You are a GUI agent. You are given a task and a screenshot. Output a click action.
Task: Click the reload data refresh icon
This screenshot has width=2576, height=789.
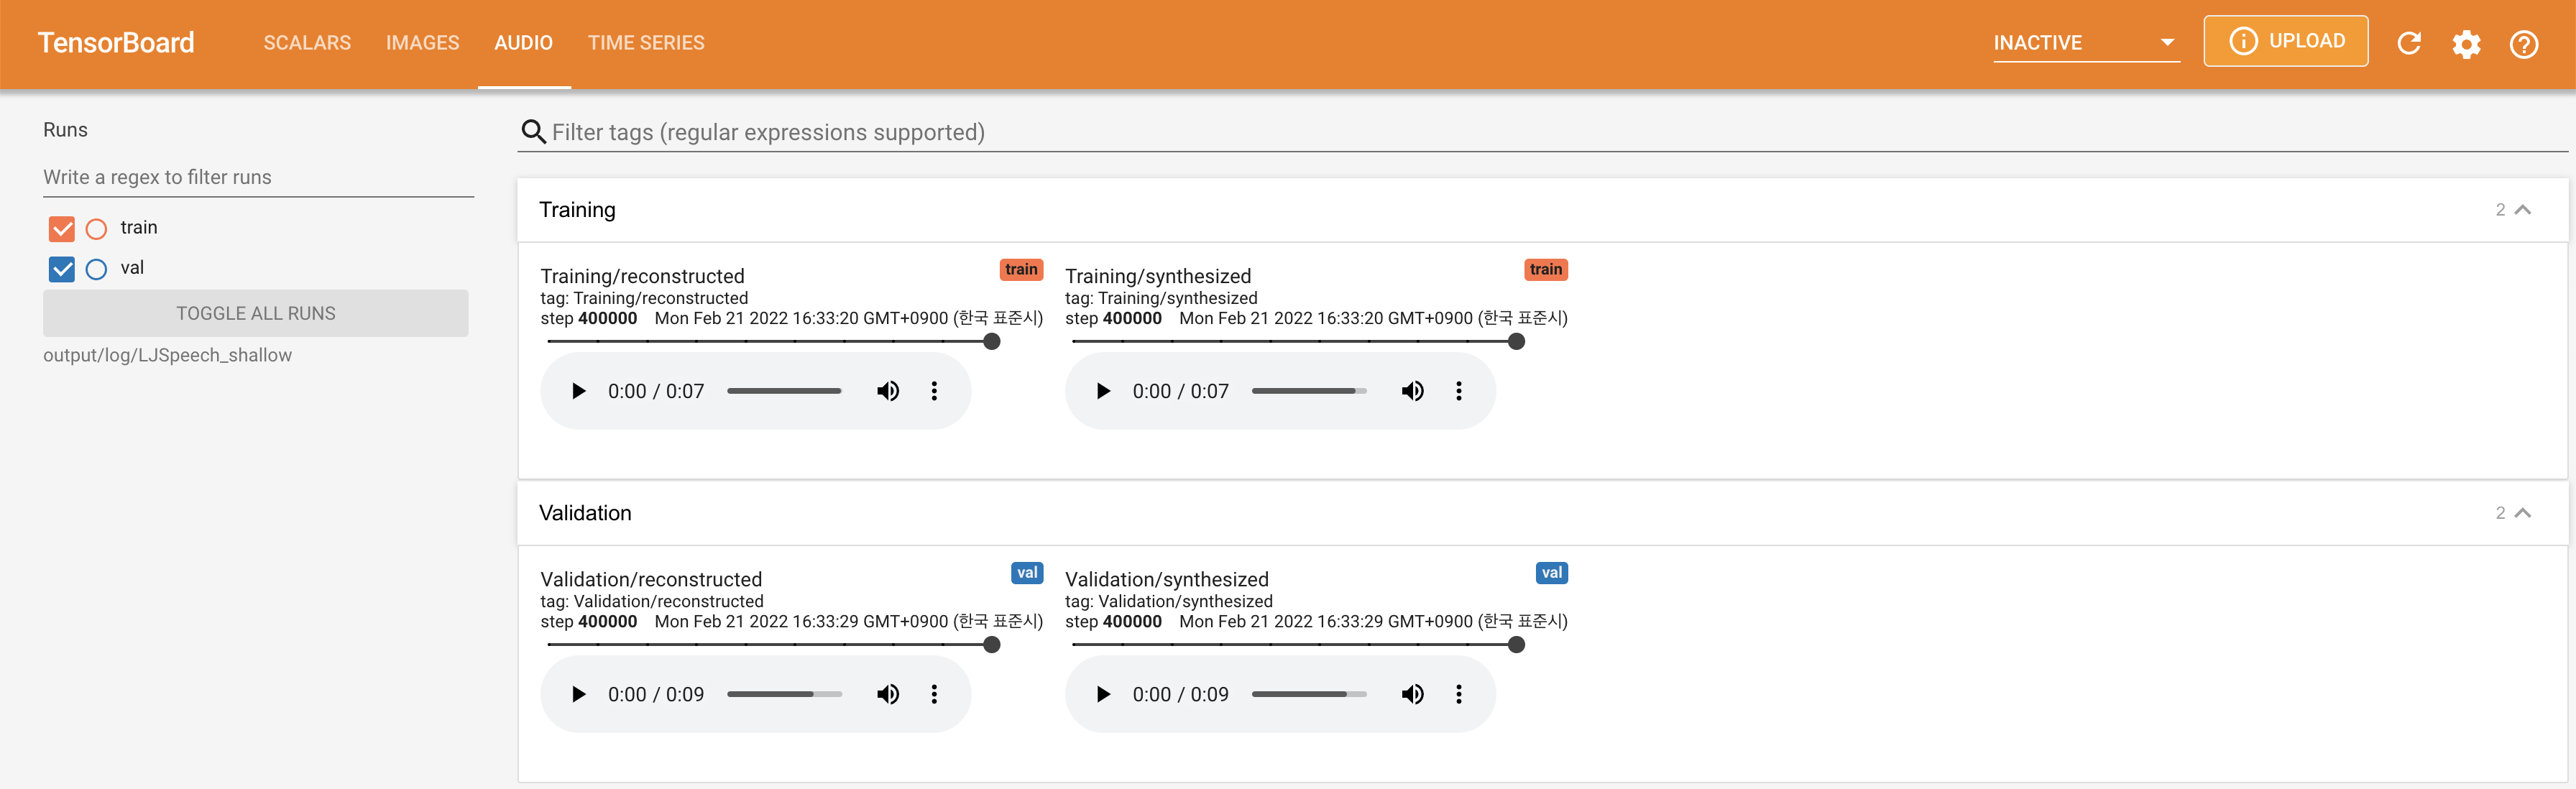pos(2409,43)
